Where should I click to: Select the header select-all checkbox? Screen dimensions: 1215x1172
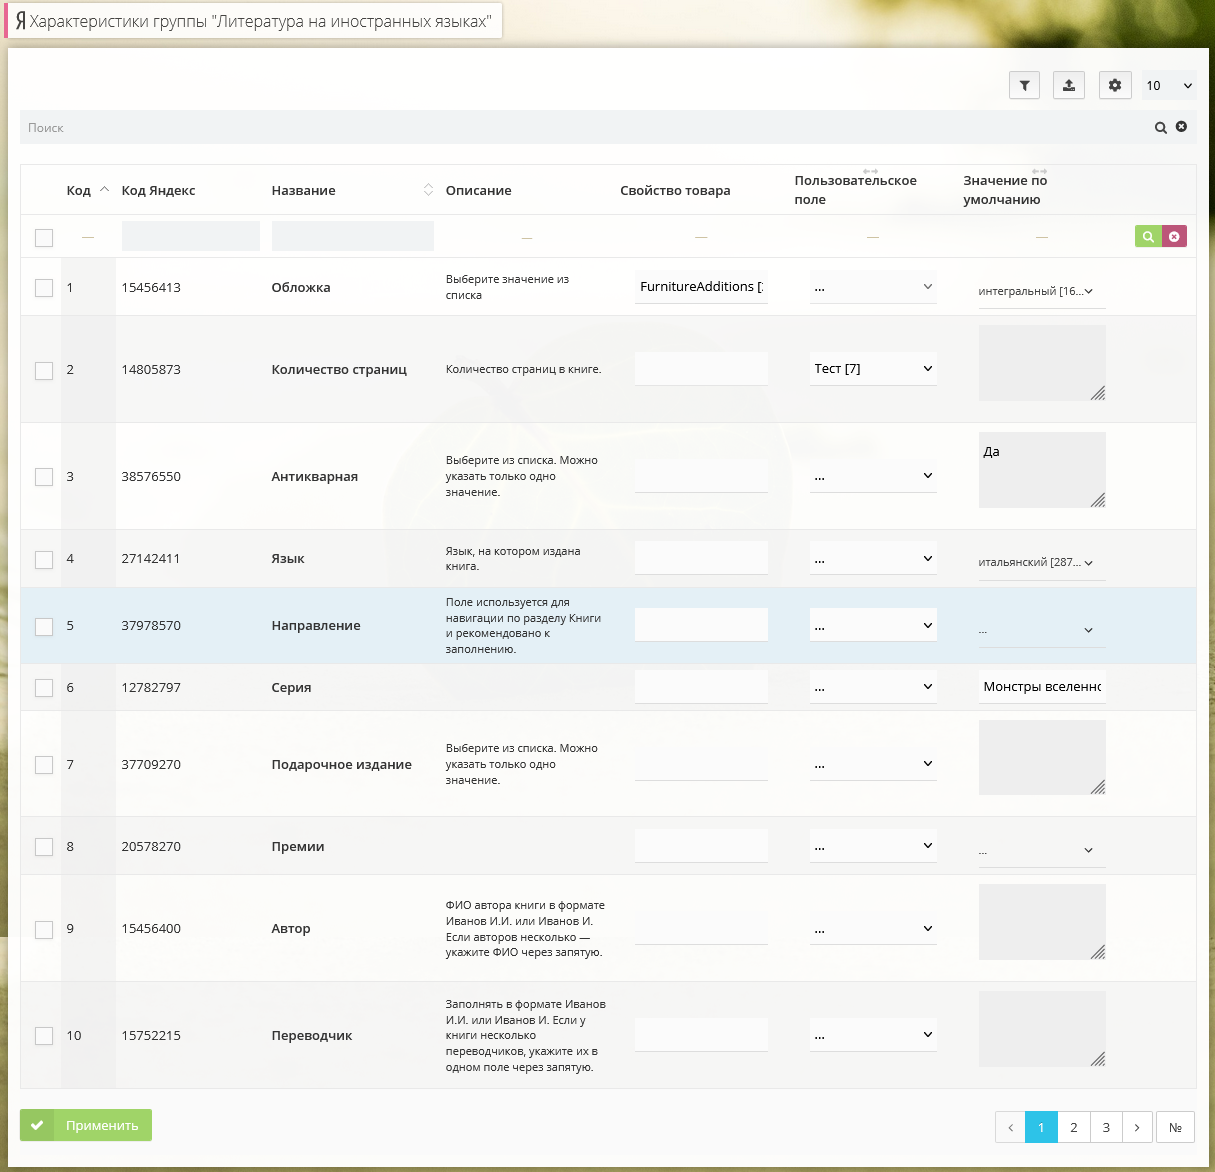(44, 238)
